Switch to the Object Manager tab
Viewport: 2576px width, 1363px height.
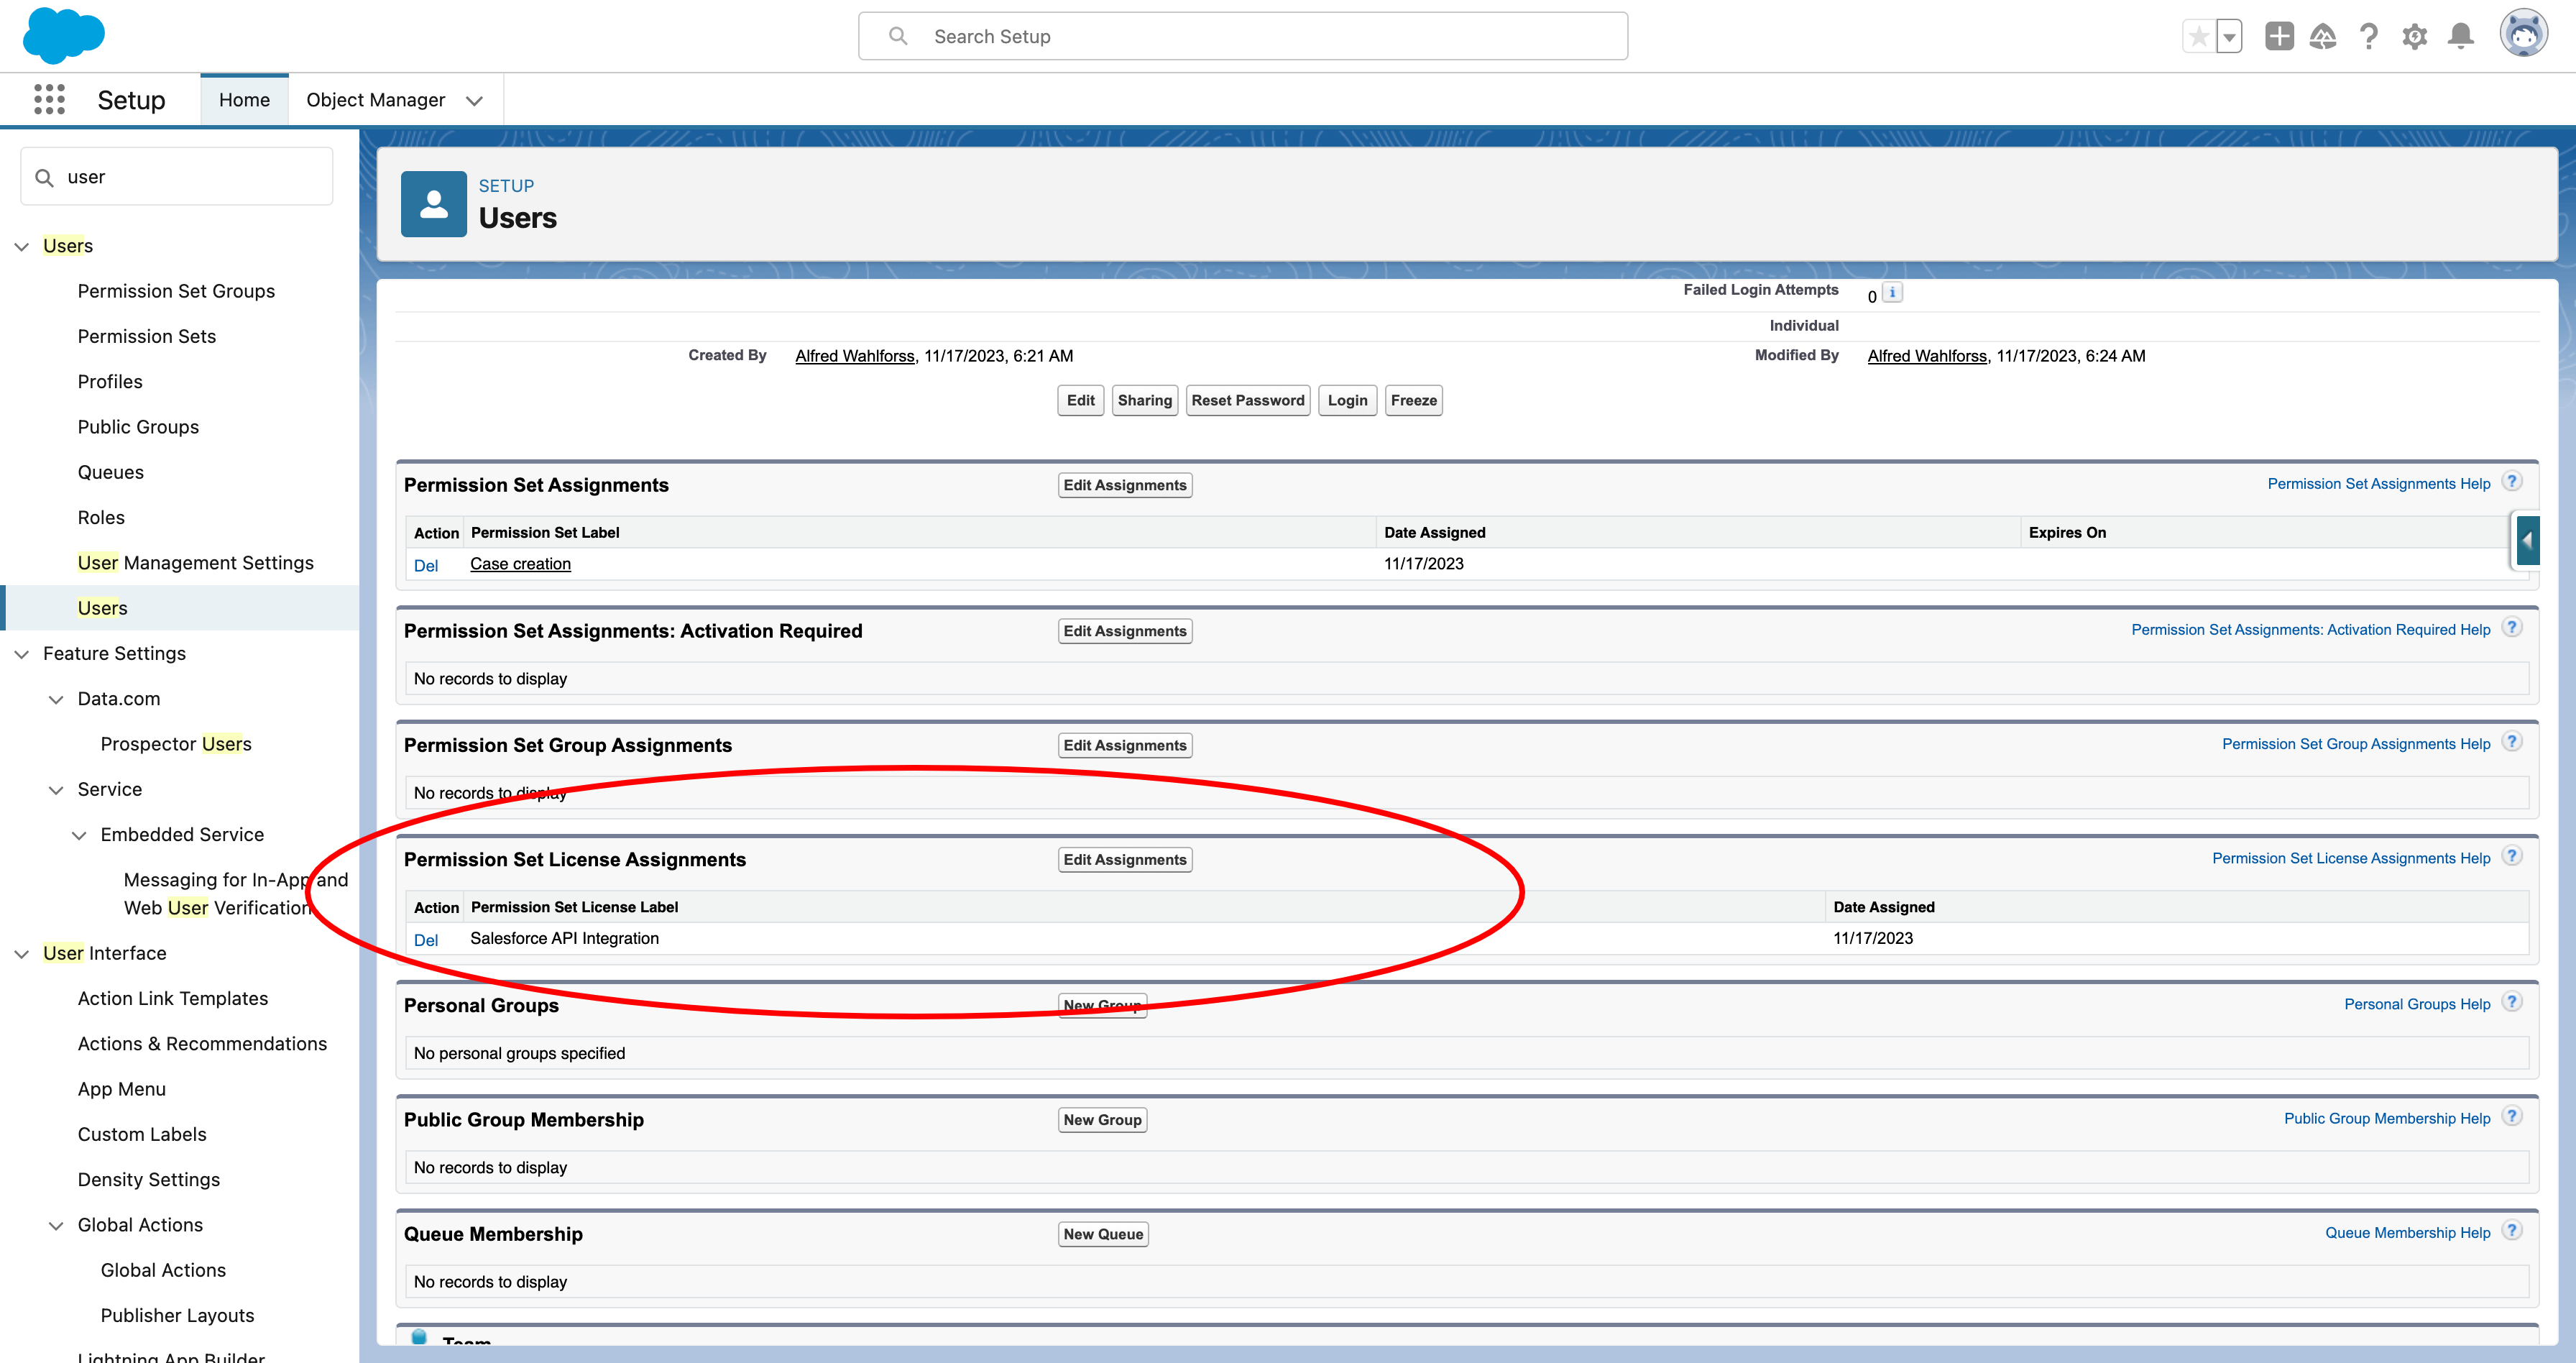(x=375, y=100)
